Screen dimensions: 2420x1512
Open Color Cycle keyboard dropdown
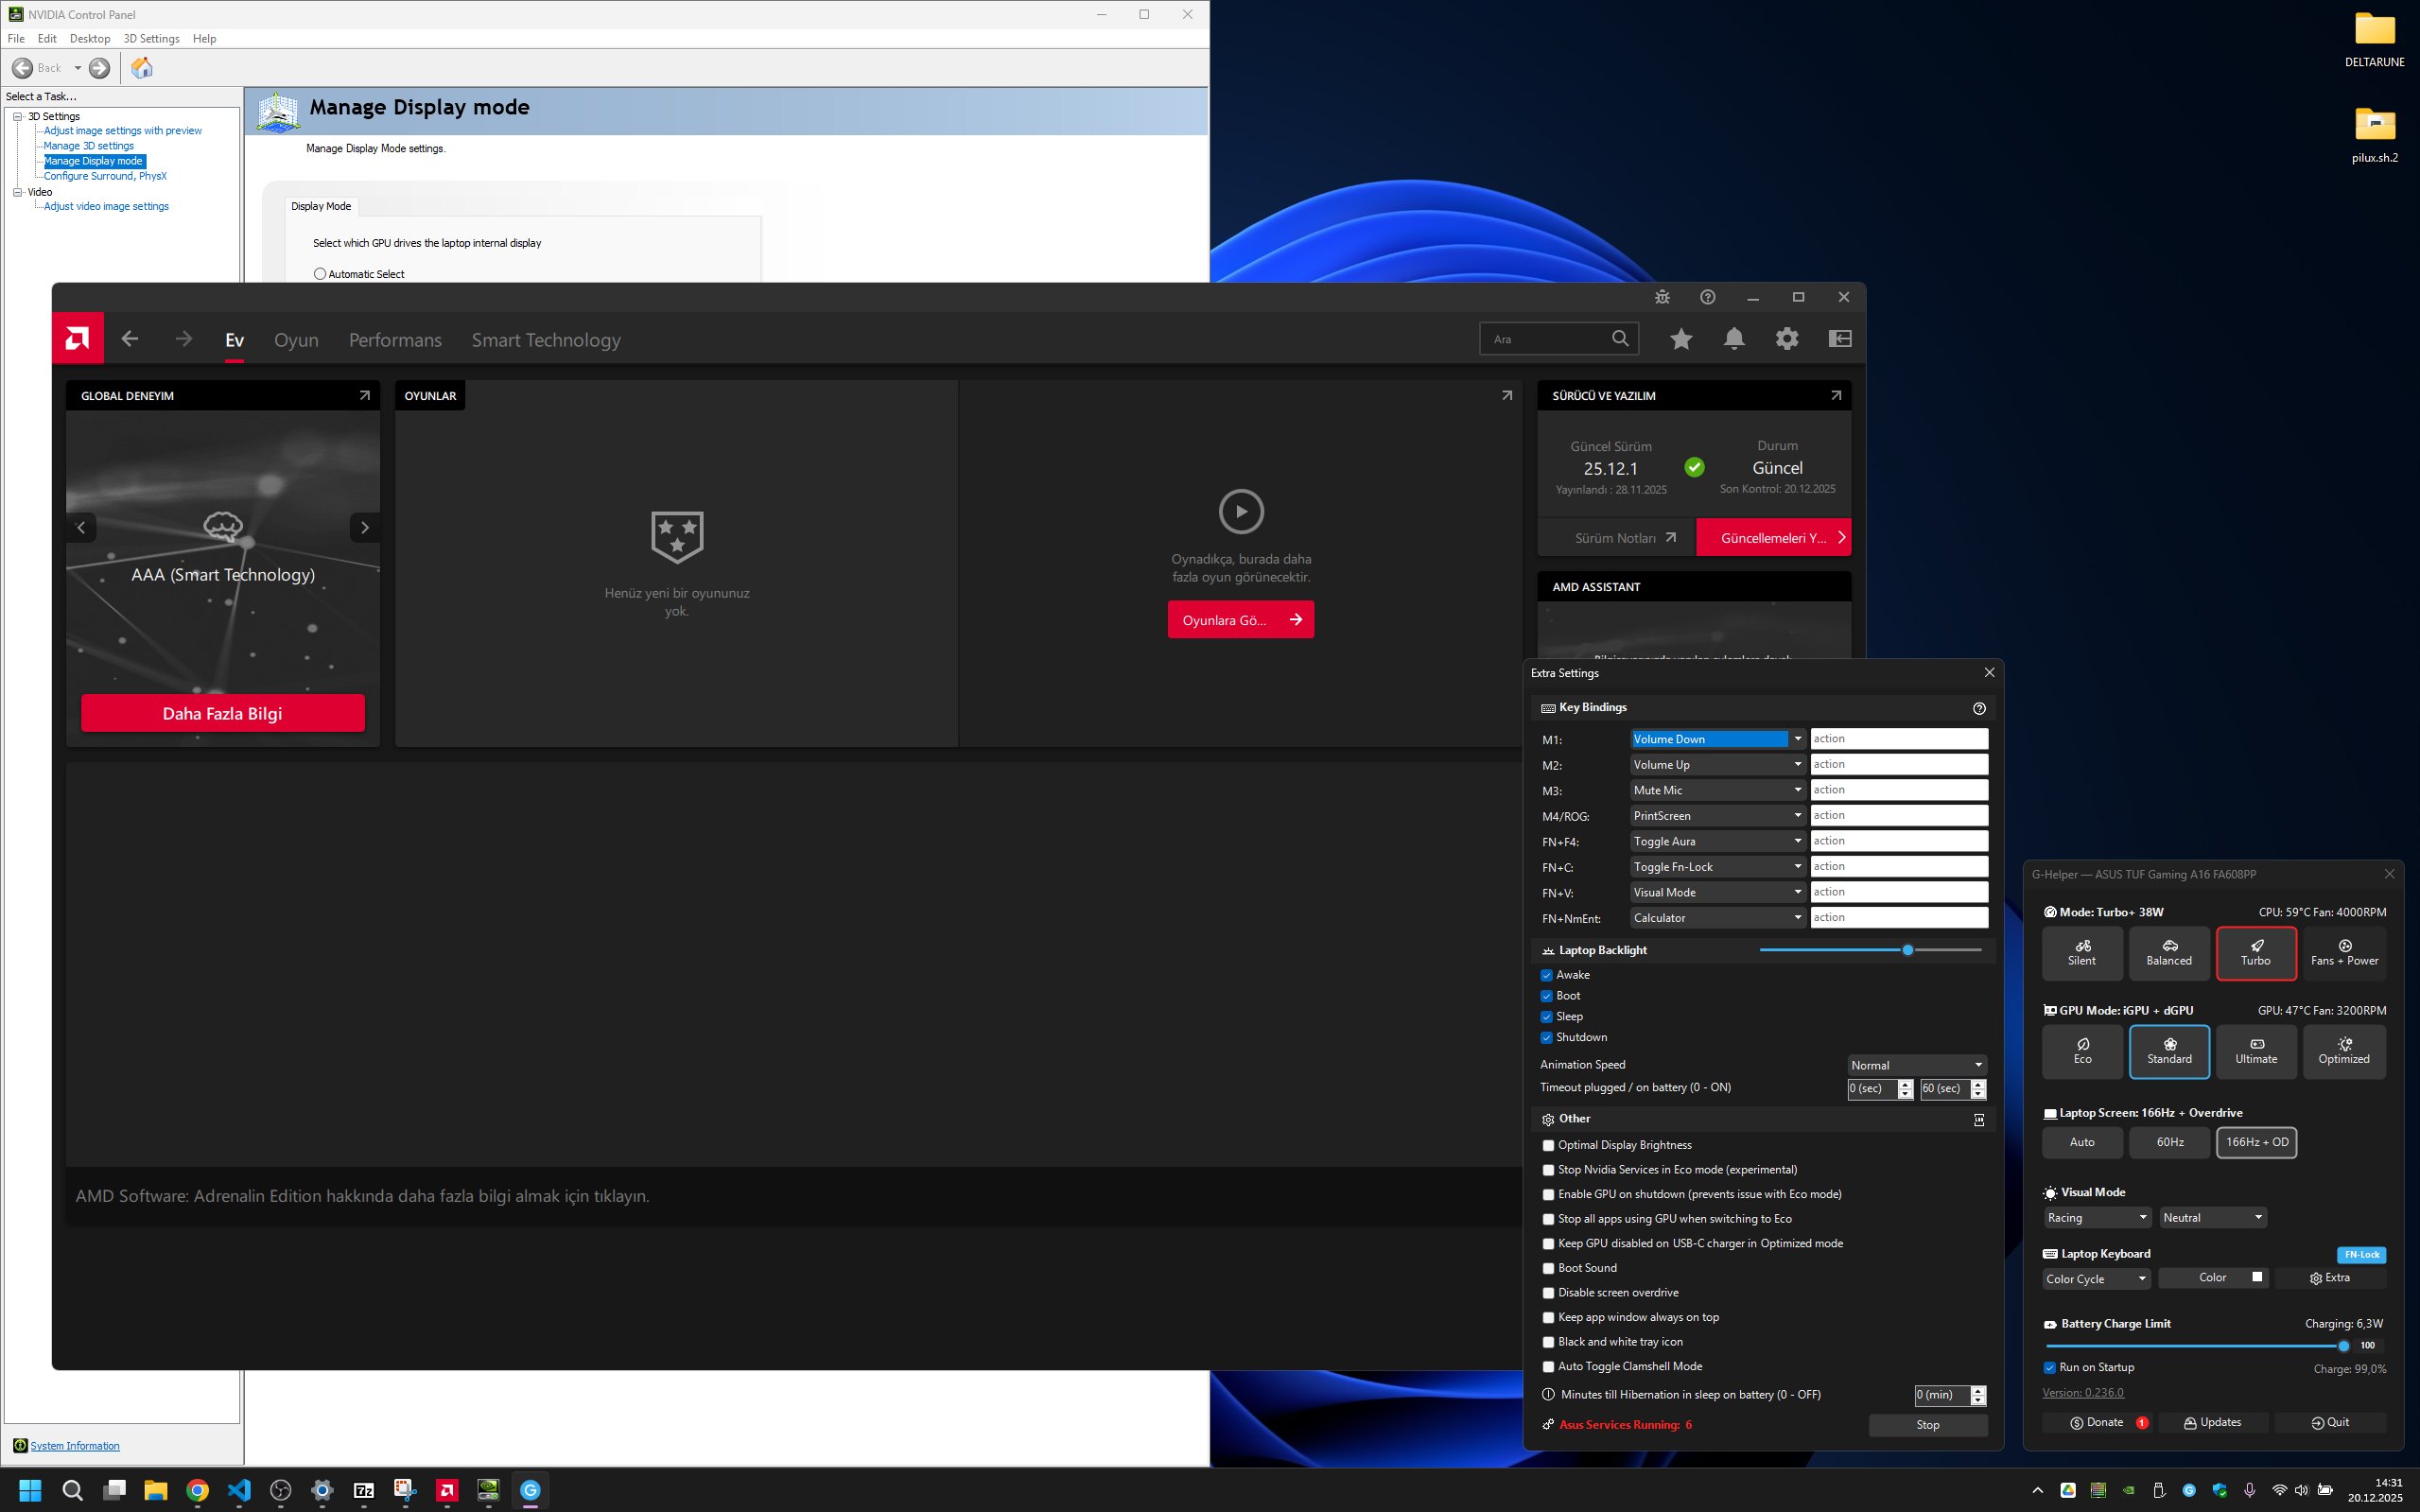pos(2096,1279)
